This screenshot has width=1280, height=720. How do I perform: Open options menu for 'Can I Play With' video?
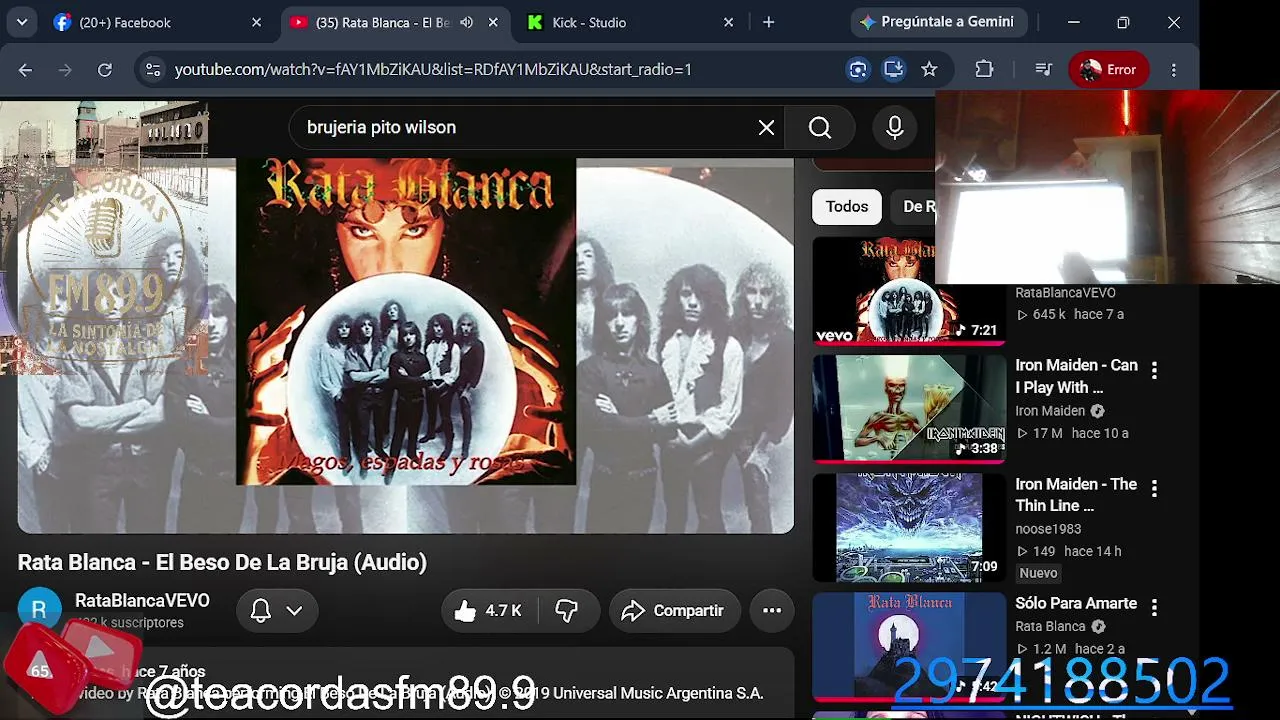coord(1154,370)
